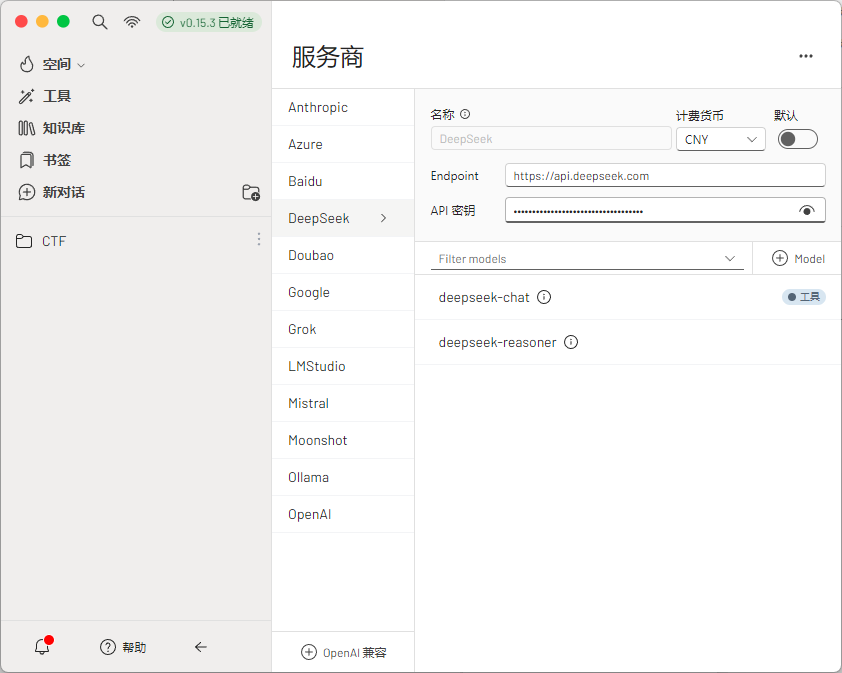This screenshot has width=842, height=673.
Task: Select the Ollama provider
Action: coord(343,477)
